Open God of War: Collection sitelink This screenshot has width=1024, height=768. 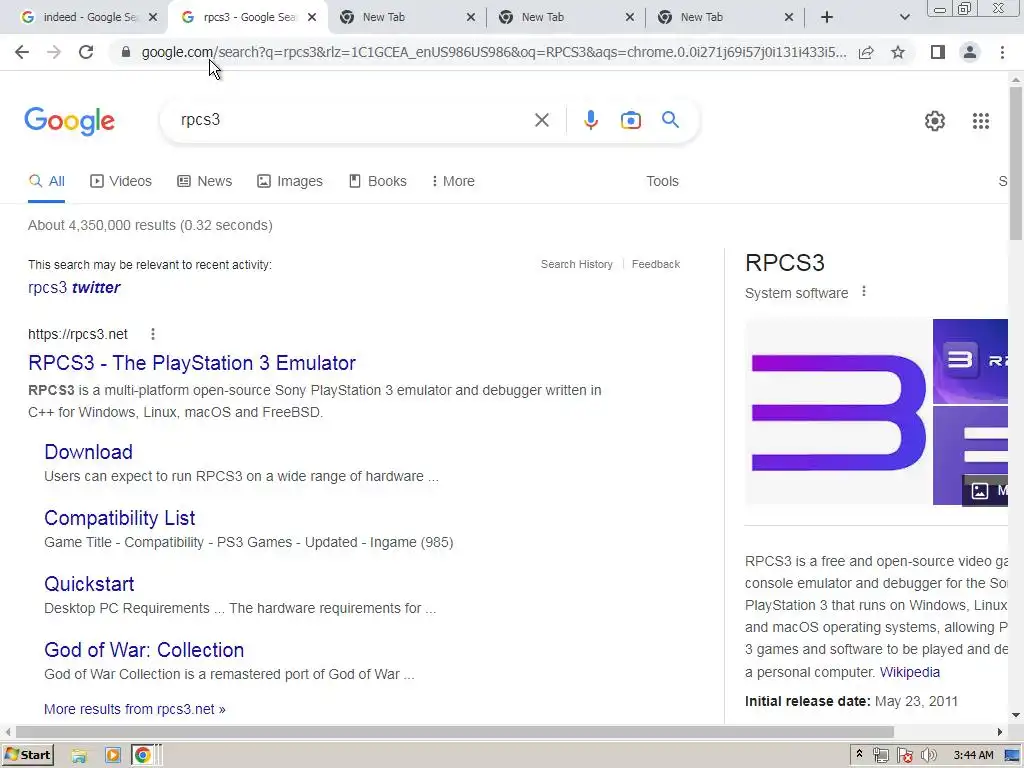(x=144, y=650)
